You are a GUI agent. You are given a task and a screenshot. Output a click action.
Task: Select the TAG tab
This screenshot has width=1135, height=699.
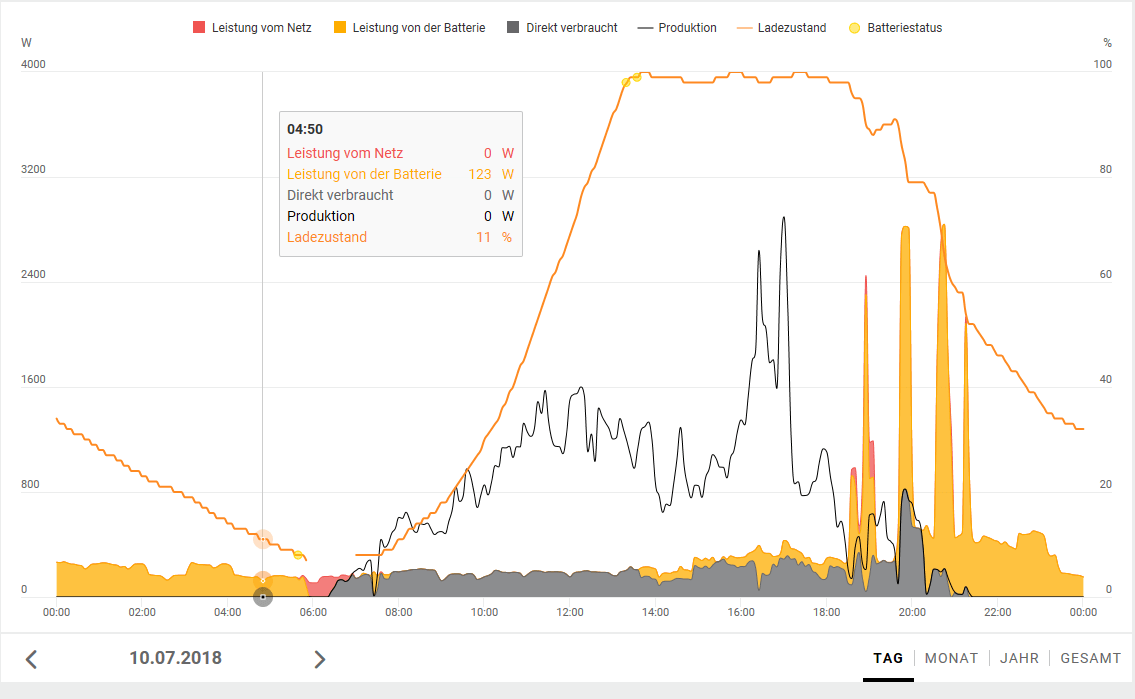coord(888,658)
